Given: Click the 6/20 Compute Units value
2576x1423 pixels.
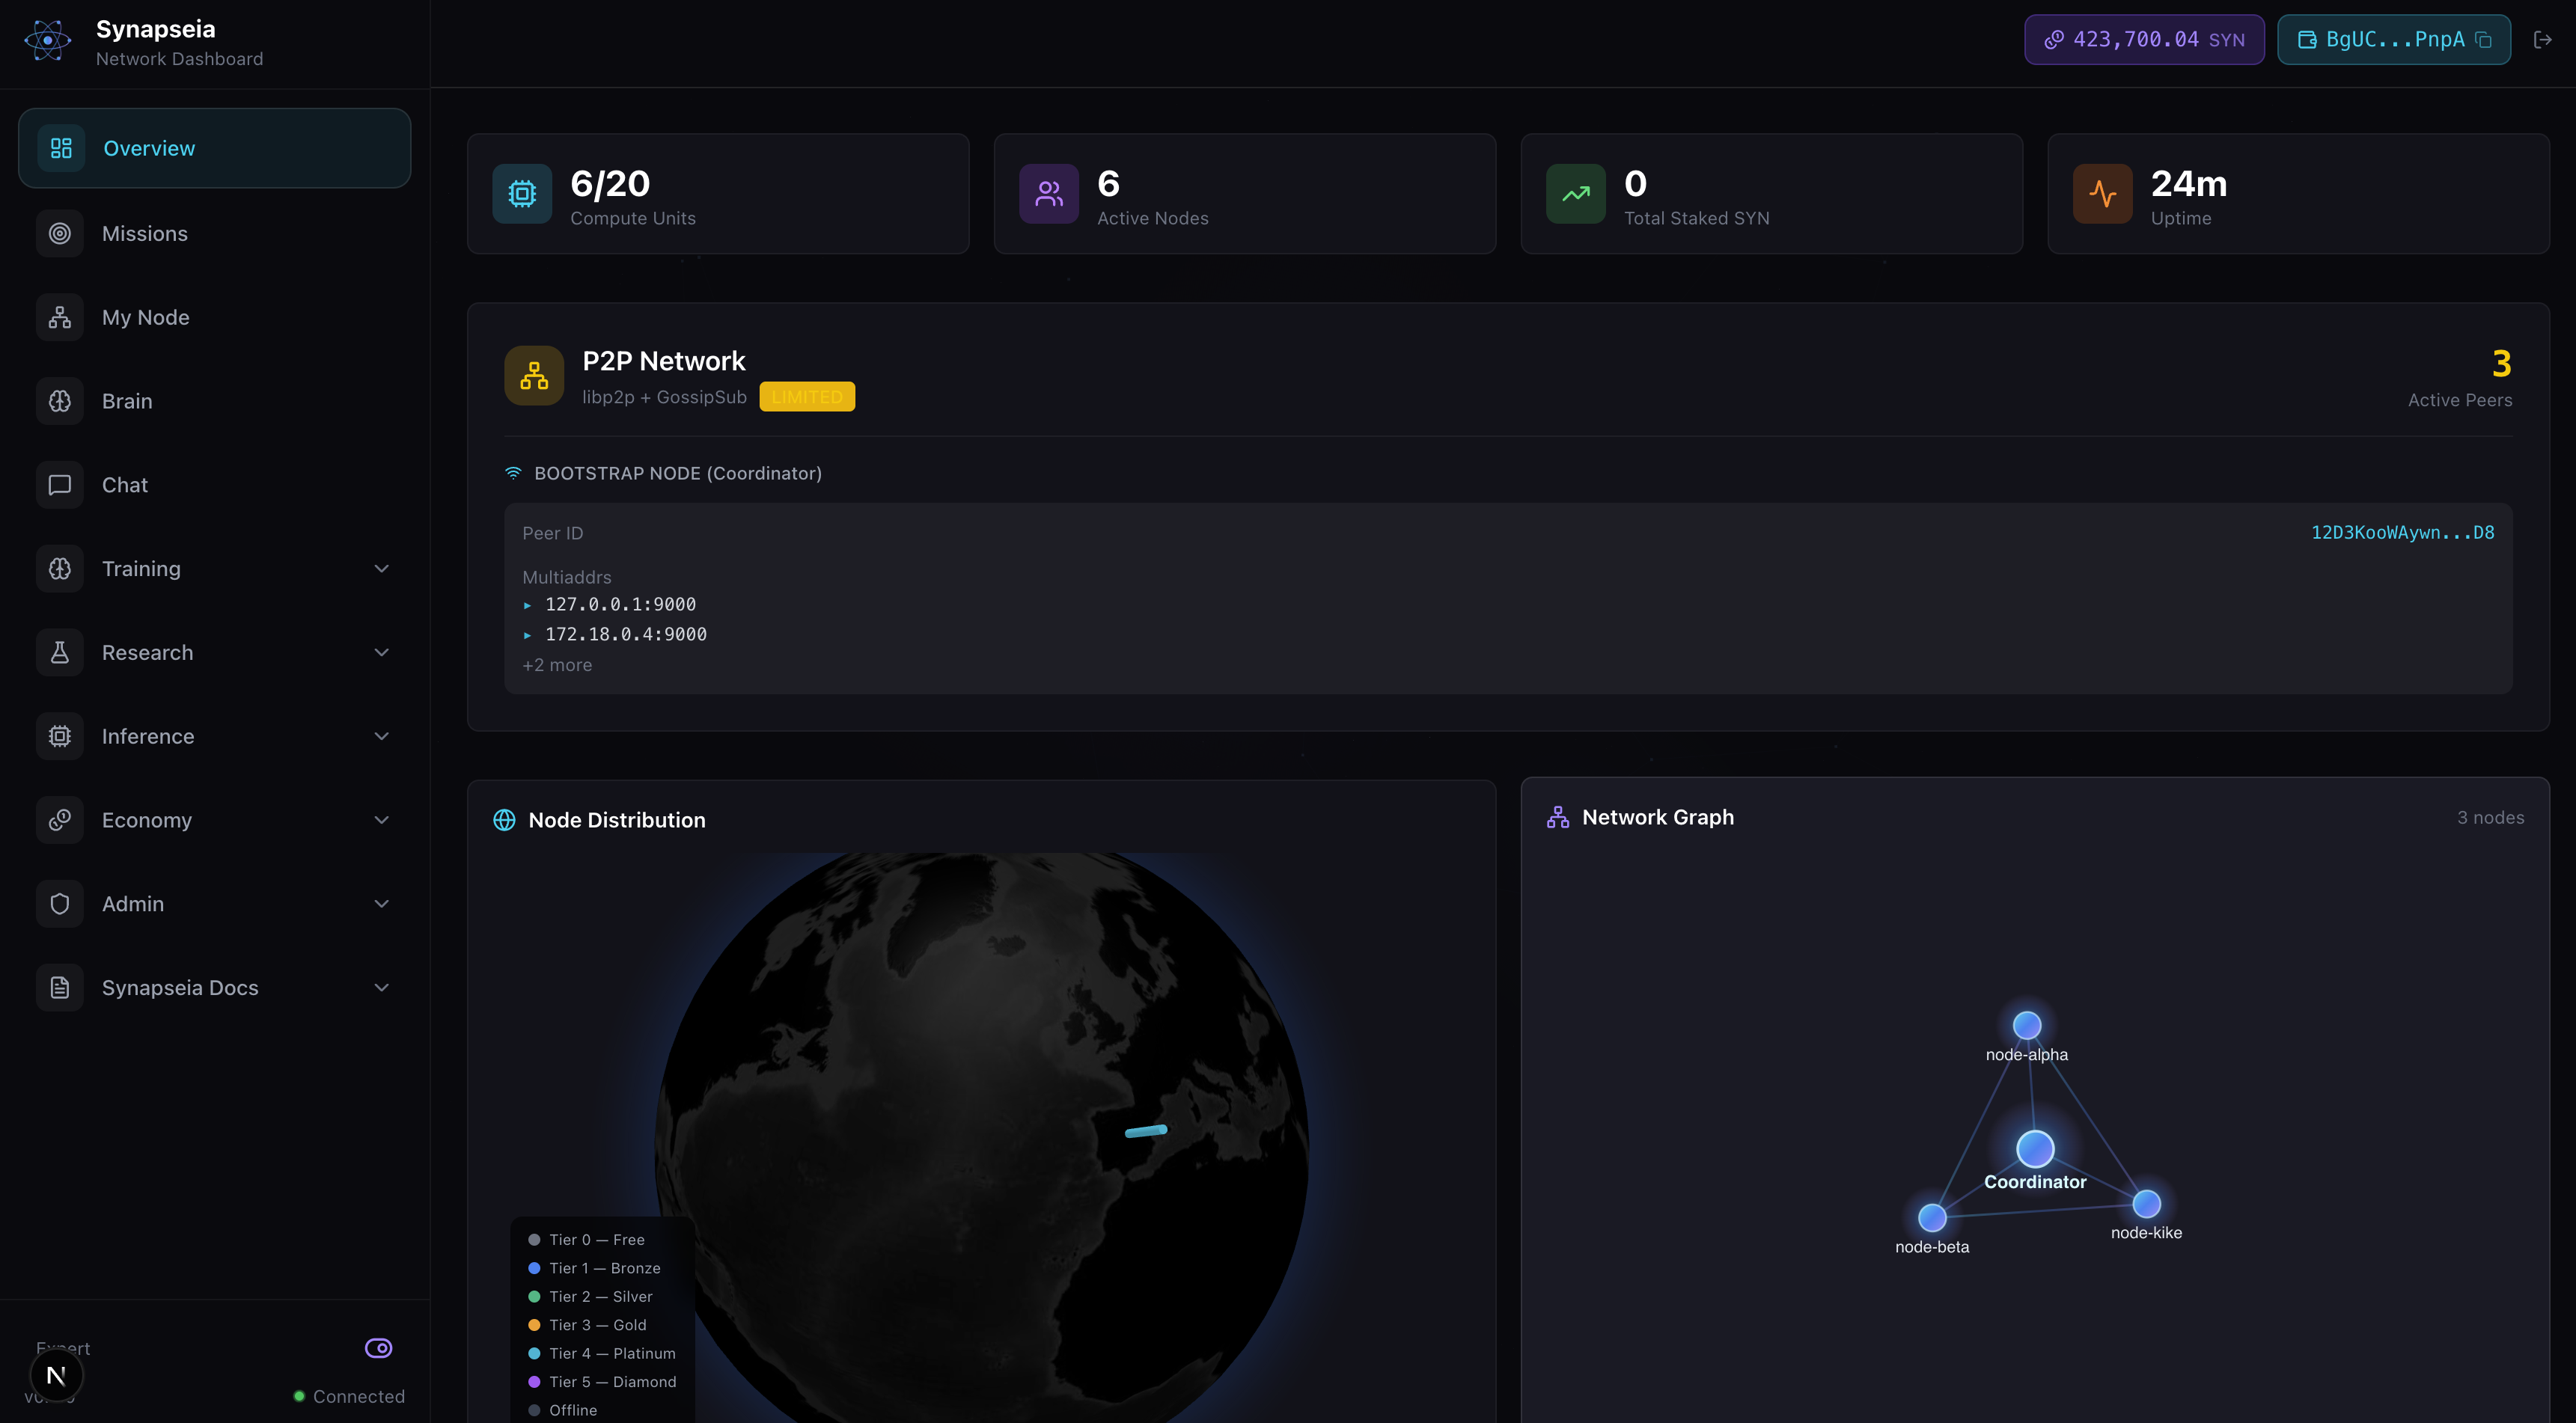Looking at the screenshot, I should click(x=610, y=184).
